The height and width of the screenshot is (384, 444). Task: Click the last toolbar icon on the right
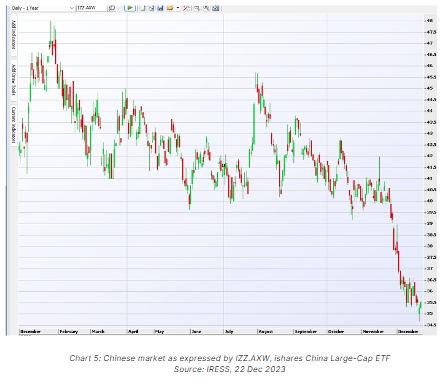coord(216,8)
